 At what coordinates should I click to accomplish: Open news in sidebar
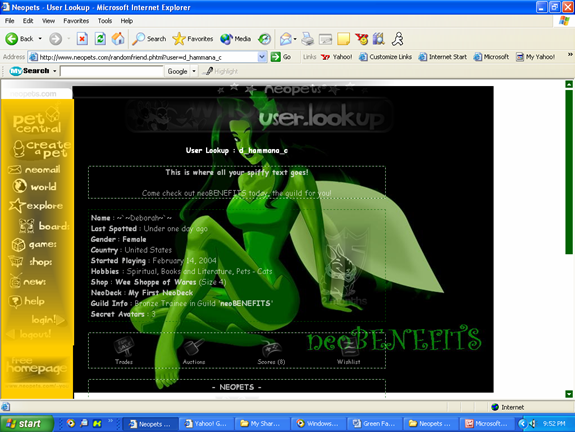[28, 281]
